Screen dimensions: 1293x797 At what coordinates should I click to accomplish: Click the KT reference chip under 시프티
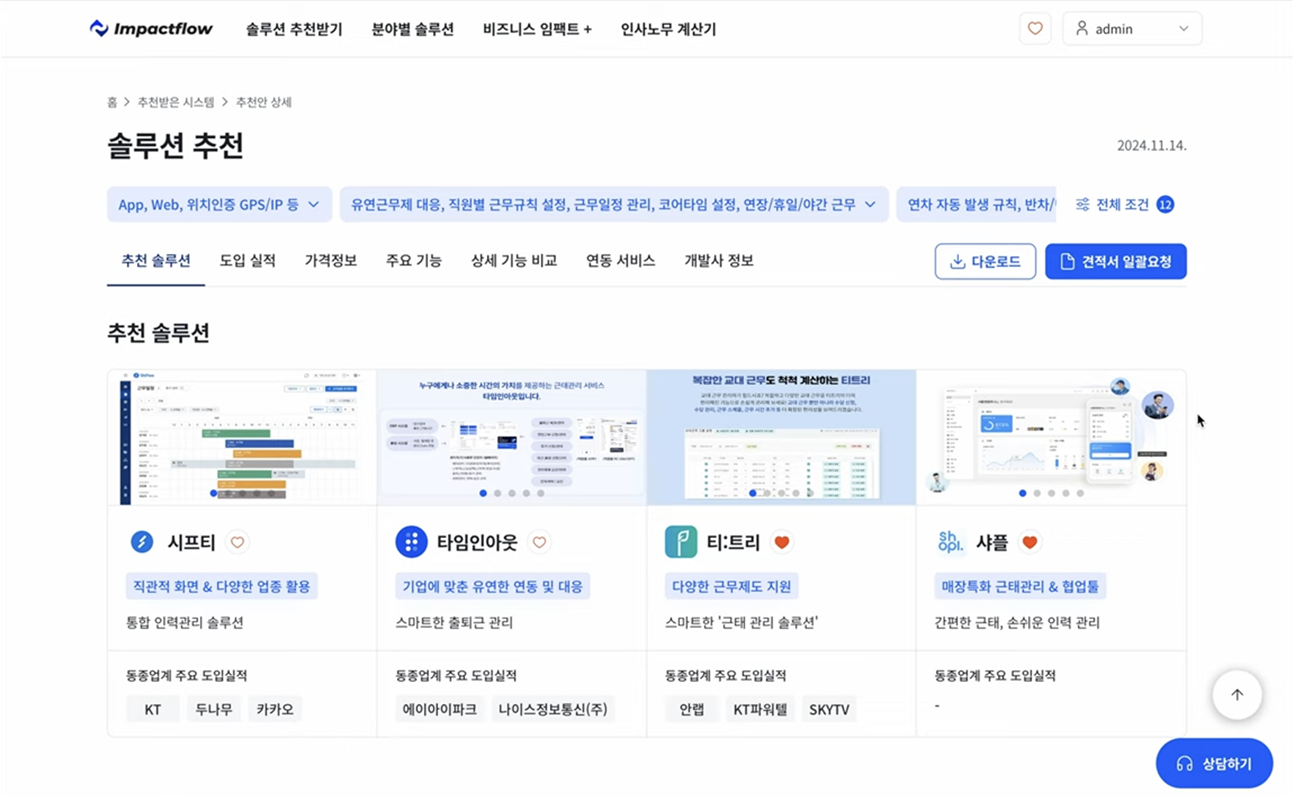(x=153, y=709)
